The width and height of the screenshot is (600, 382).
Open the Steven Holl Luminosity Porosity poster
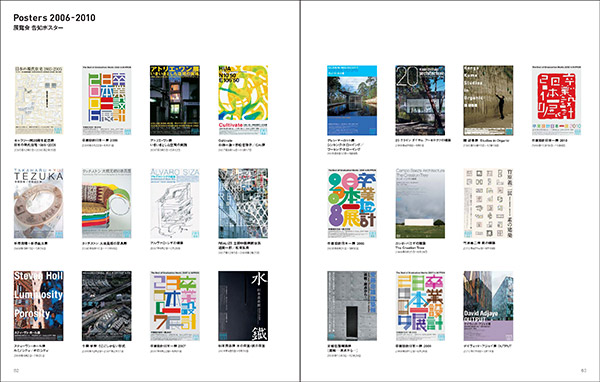point(39,306)
